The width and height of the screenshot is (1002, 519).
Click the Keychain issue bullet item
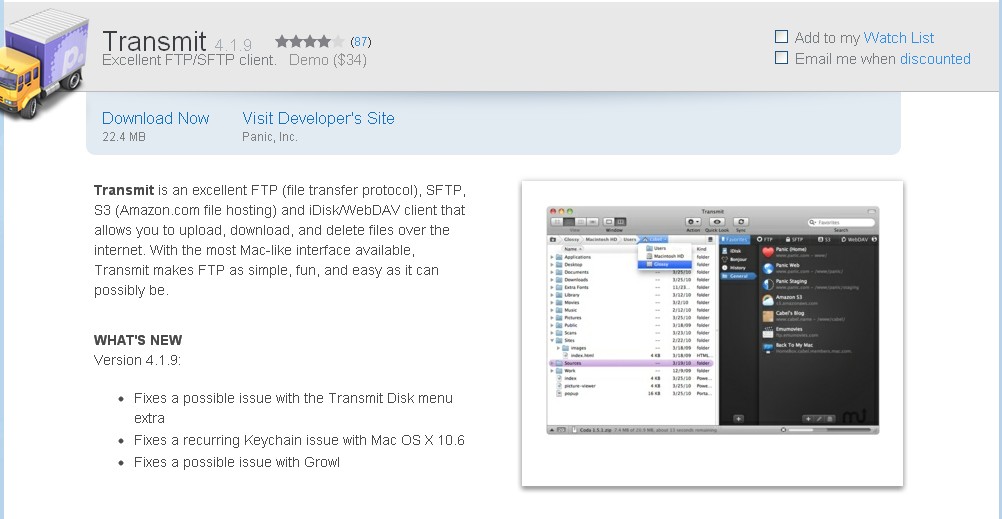pyautogui.click(x=299, y=440)
